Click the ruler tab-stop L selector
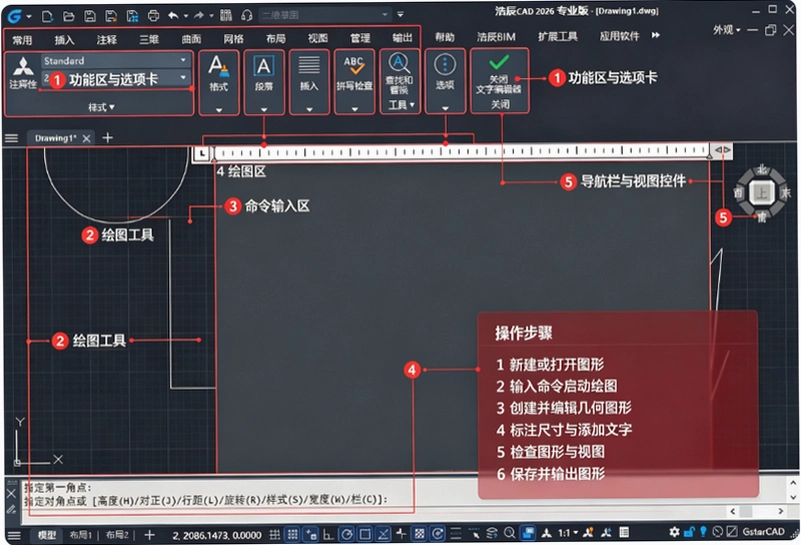 [x=202, y=153]
